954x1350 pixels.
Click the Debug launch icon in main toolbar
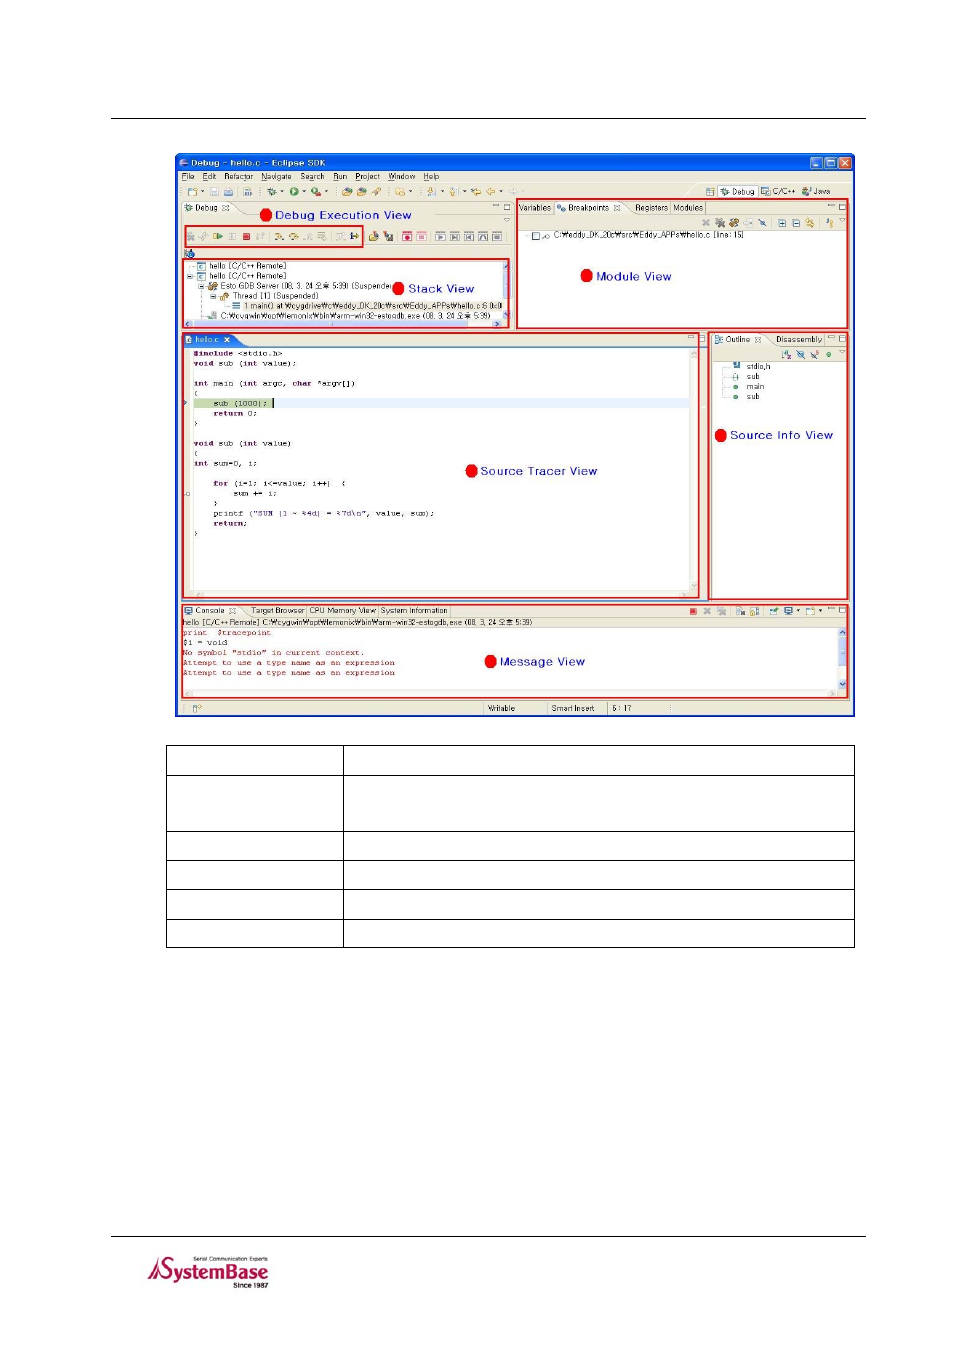click(x=271, y=192)
